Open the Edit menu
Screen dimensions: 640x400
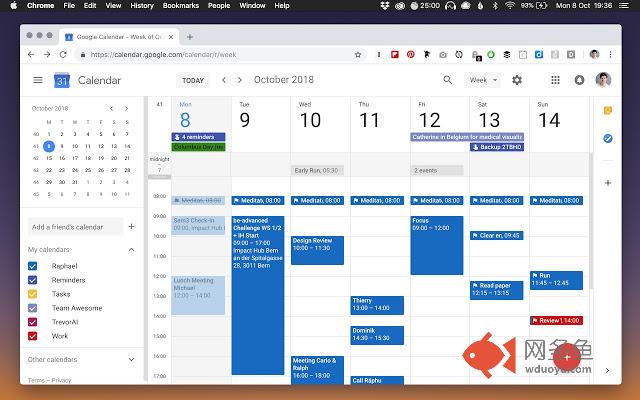pyautogui.click(x=90, y=6)
